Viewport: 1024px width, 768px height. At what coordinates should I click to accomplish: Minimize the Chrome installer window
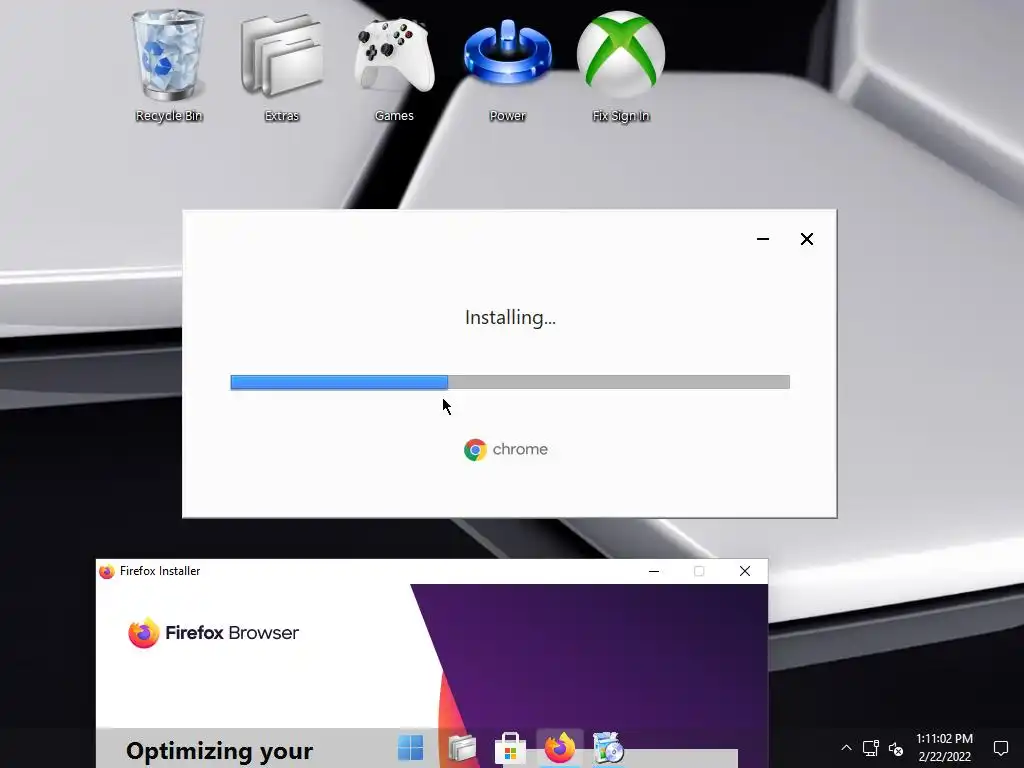763,239
